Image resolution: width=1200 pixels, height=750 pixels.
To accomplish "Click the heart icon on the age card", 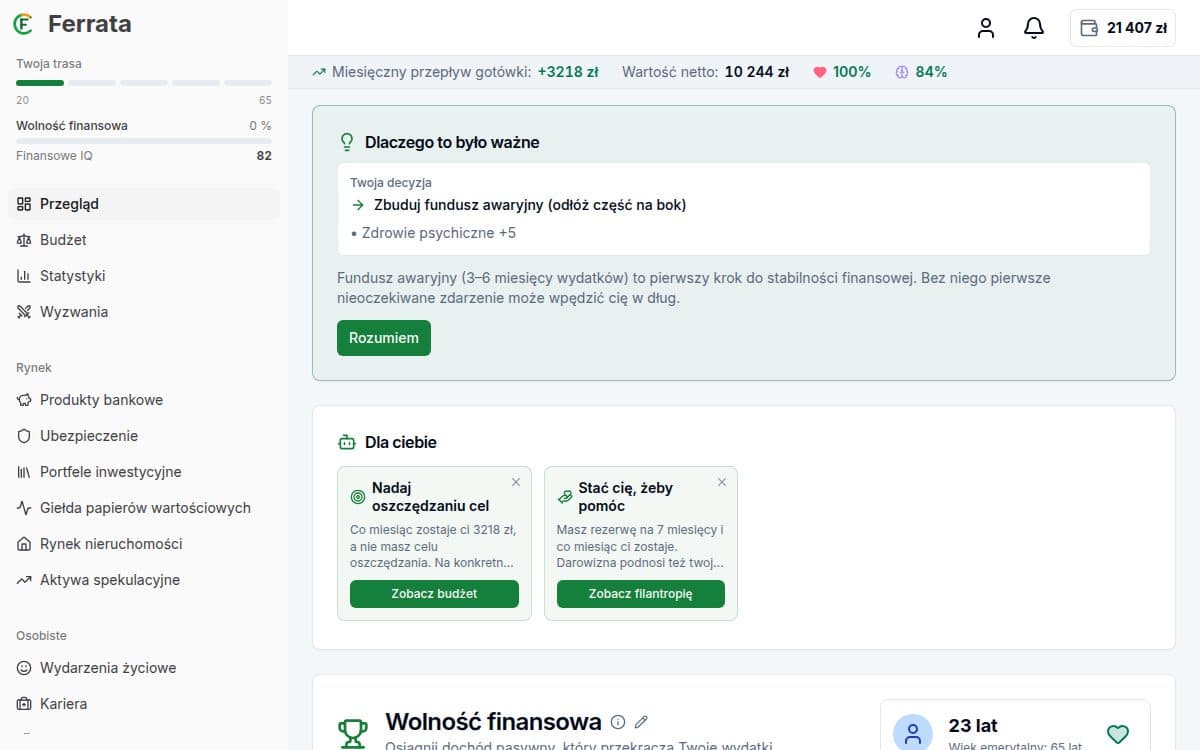I will (1118, 734).
